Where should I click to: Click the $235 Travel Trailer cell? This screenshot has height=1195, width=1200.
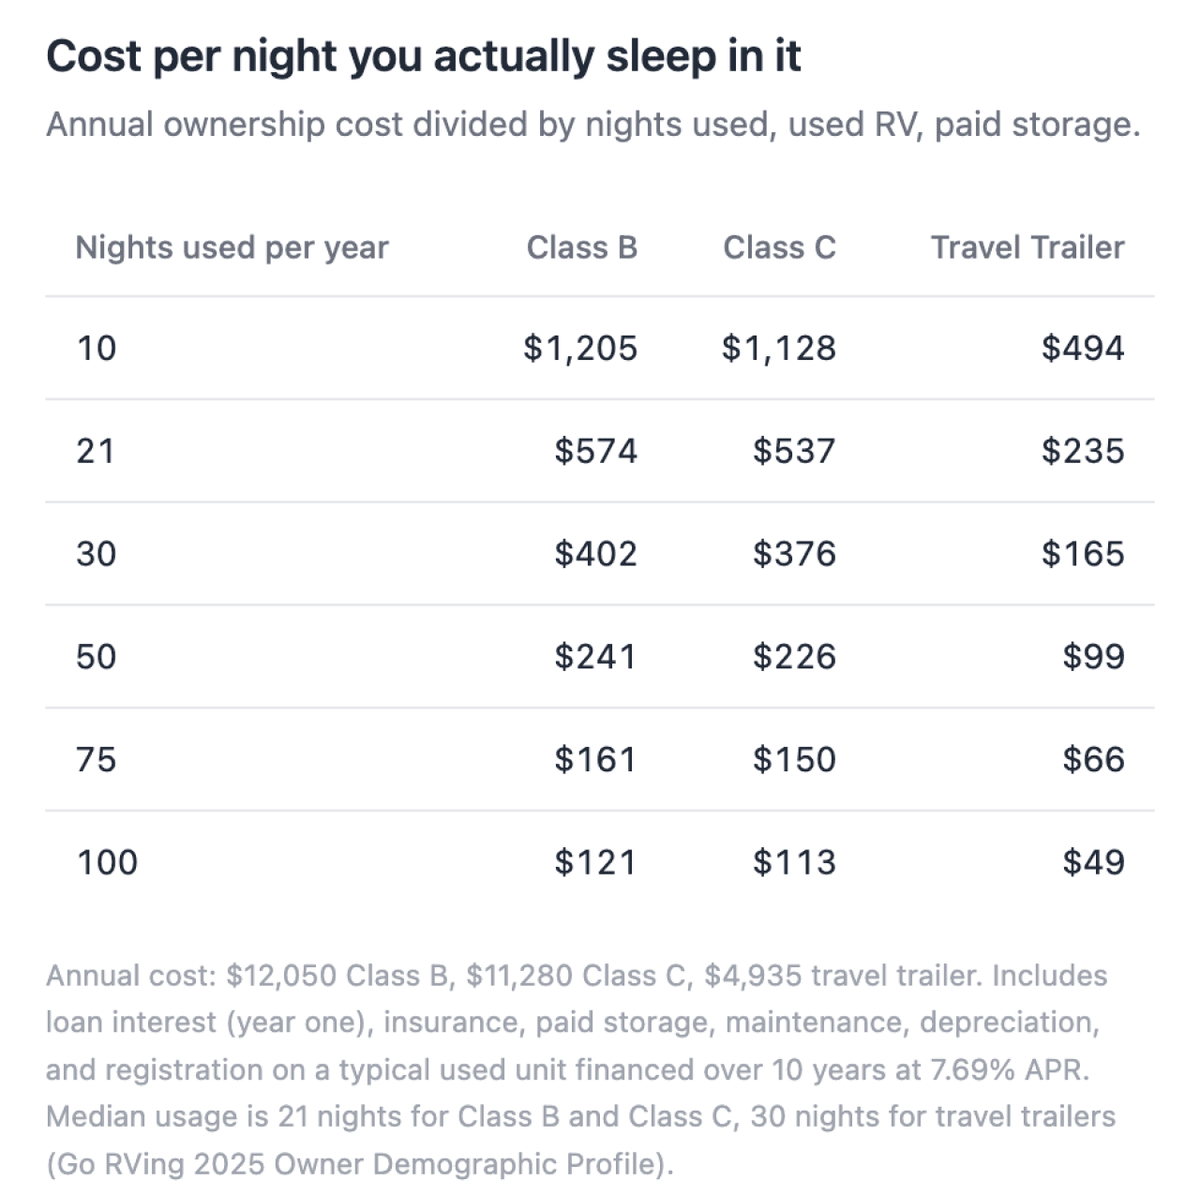point(1082,451)
